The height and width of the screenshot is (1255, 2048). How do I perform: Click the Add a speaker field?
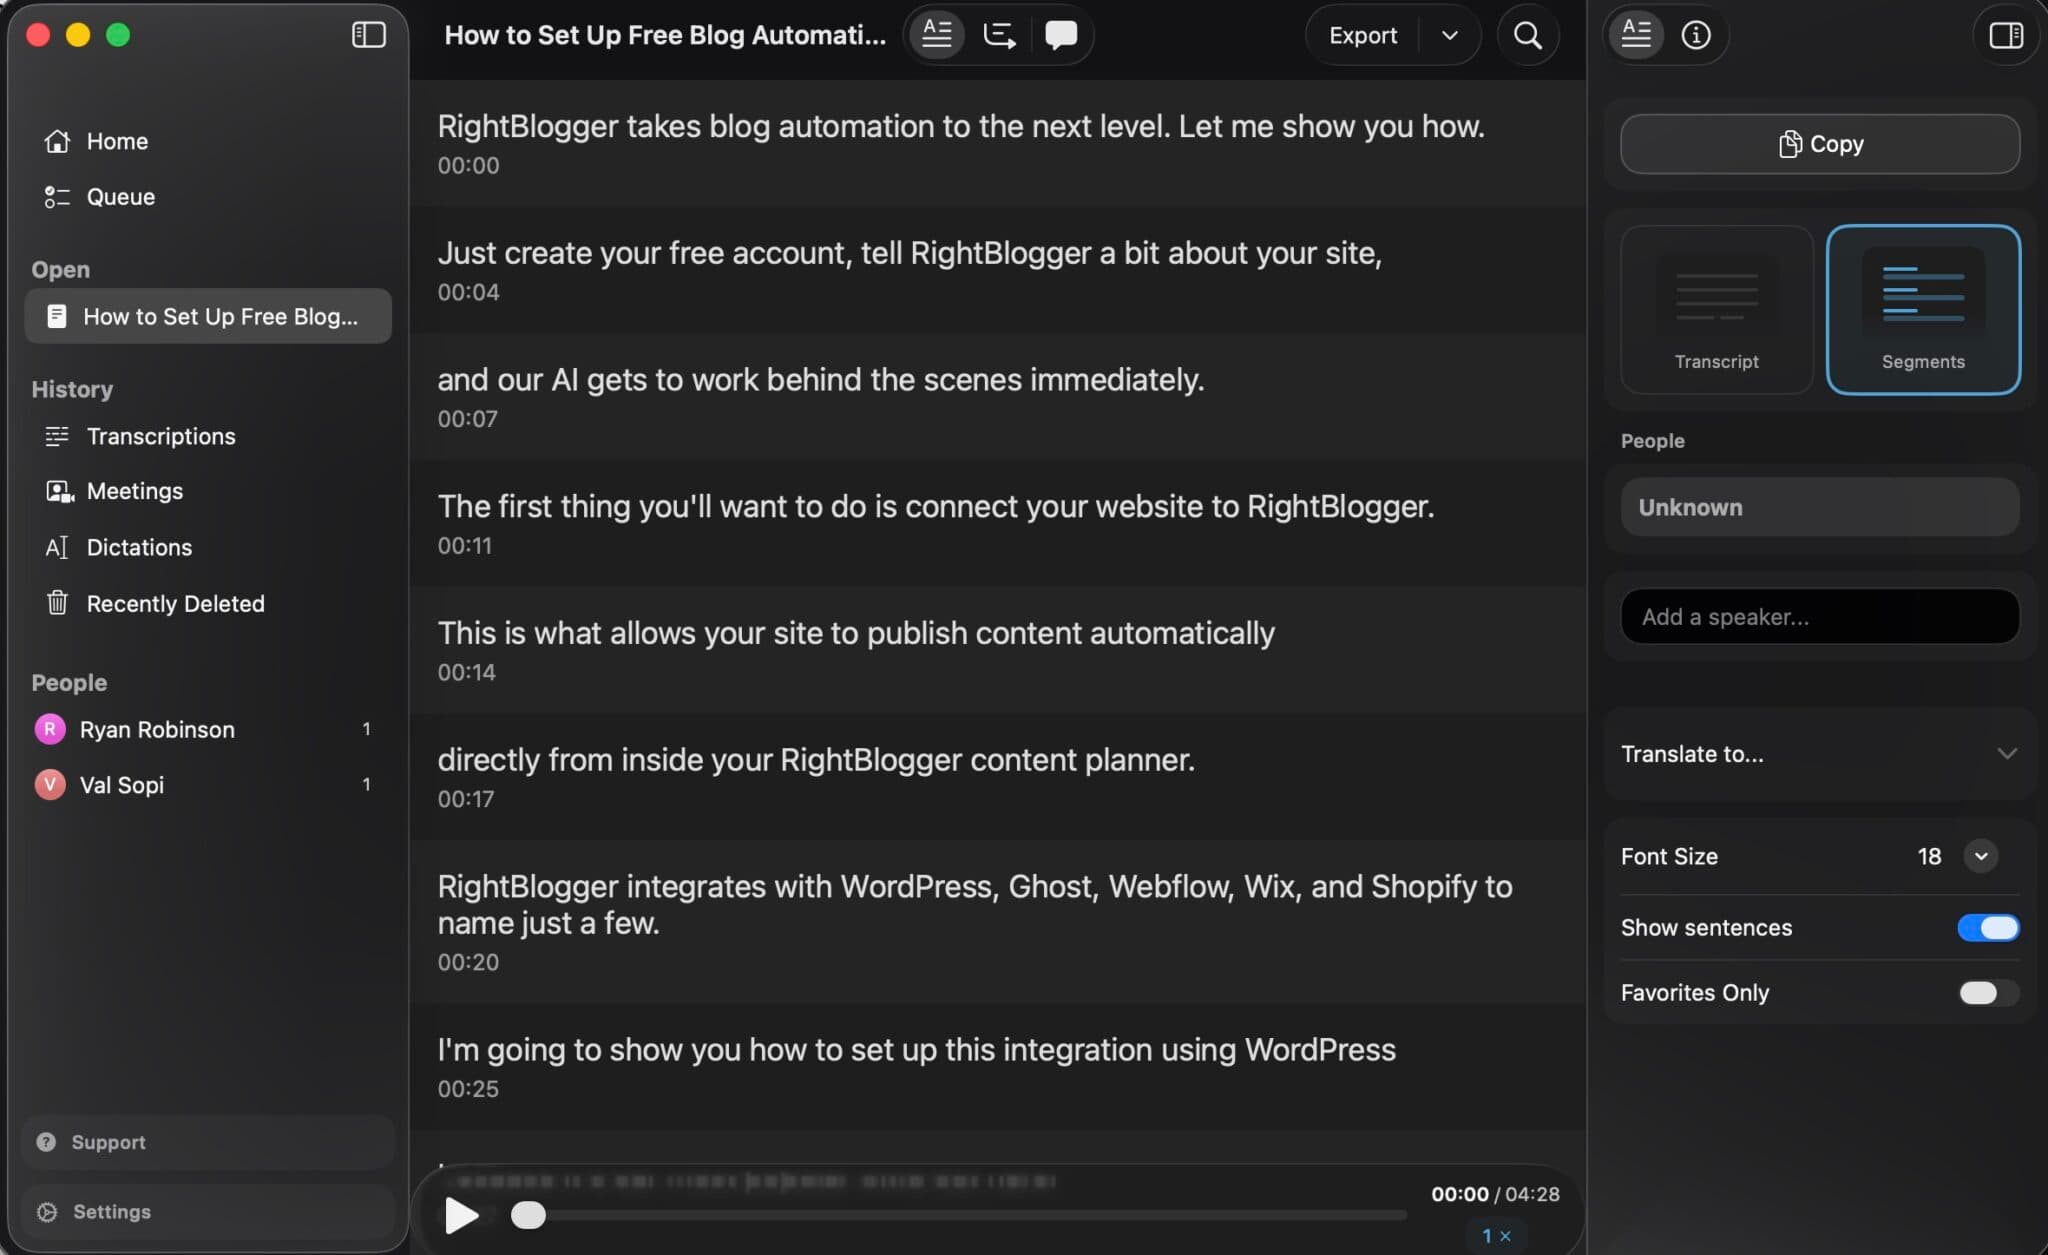[x=1818, y=616]
